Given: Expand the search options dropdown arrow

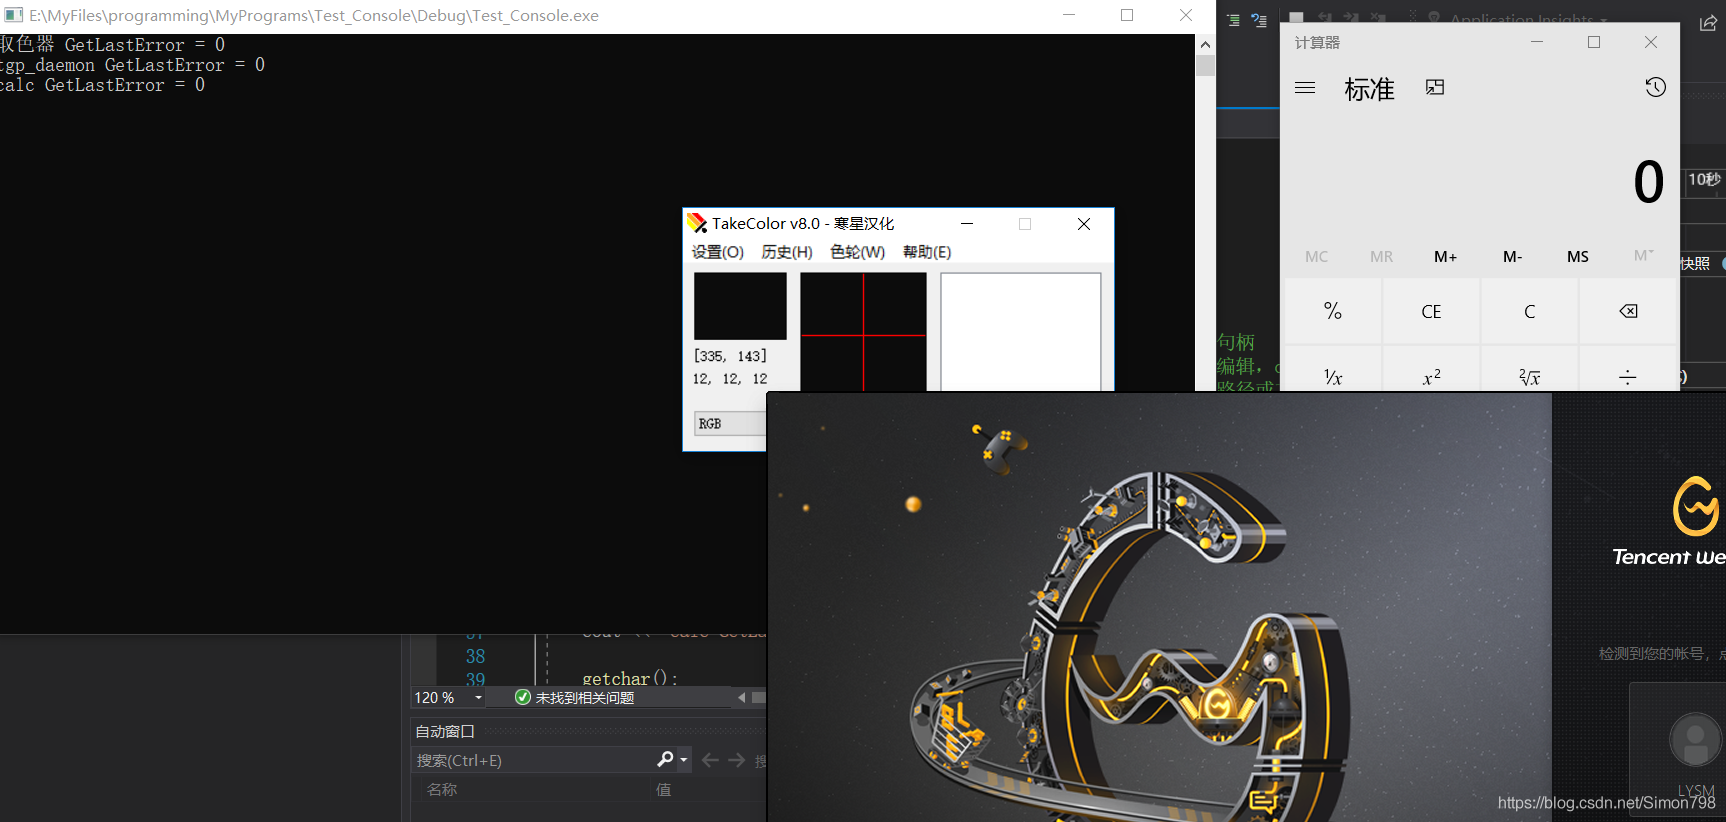Looking at the screenshot, I should [684, 761].
